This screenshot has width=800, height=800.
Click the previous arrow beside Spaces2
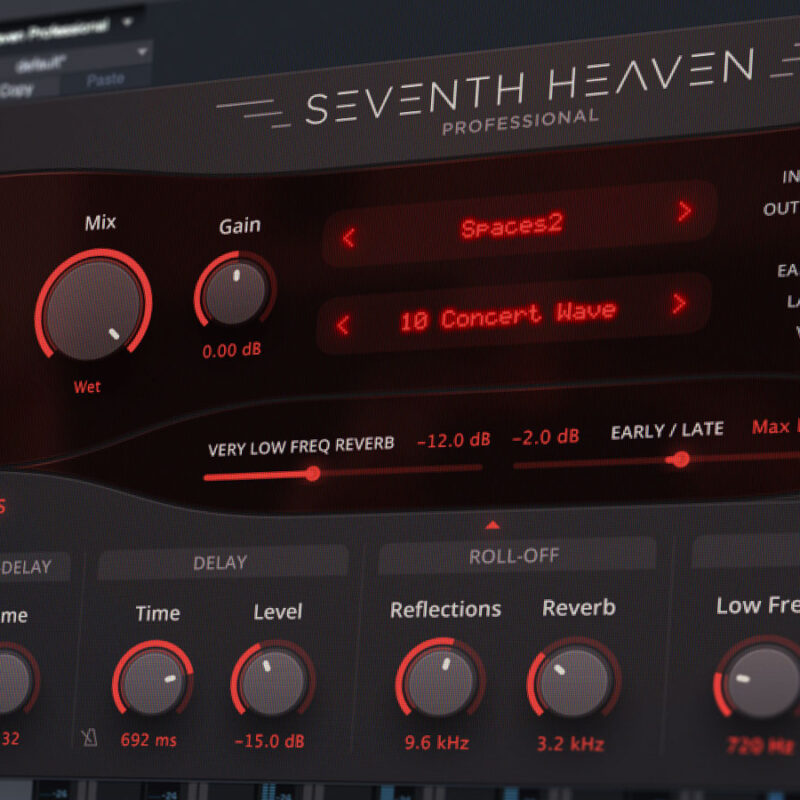(349, 238)
